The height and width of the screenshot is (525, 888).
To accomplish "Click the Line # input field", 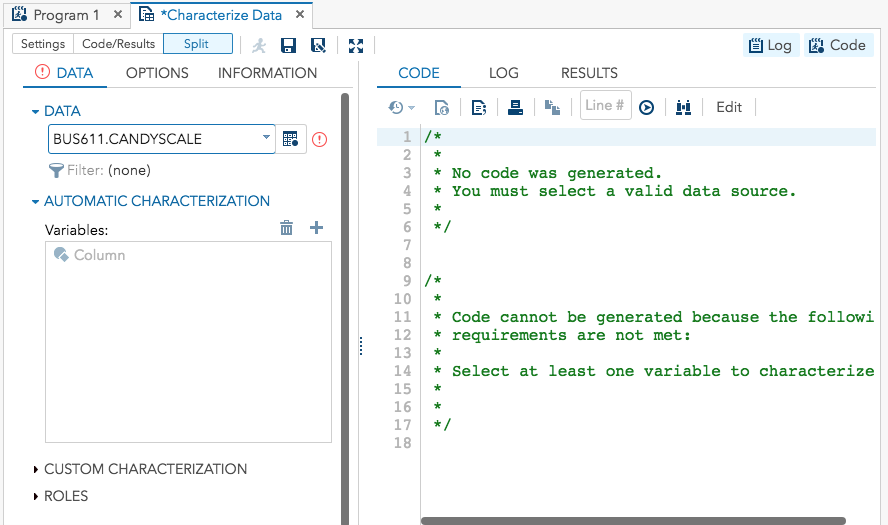I will pos(605,105).
